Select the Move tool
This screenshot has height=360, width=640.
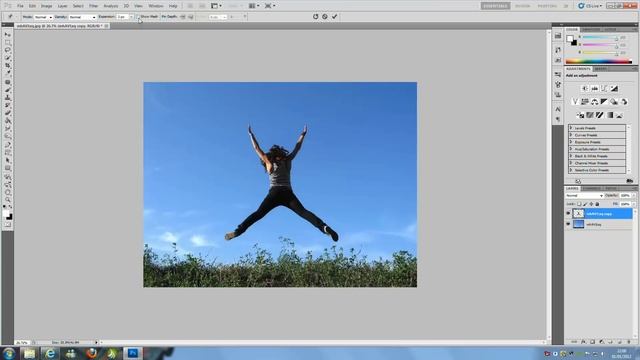coord(8,35)
